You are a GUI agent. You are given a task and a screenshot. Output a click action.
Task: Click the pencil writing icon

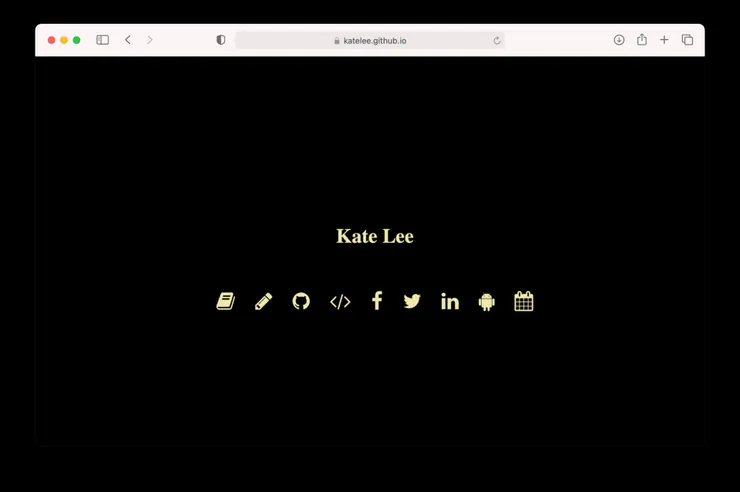tap(263, 301)
